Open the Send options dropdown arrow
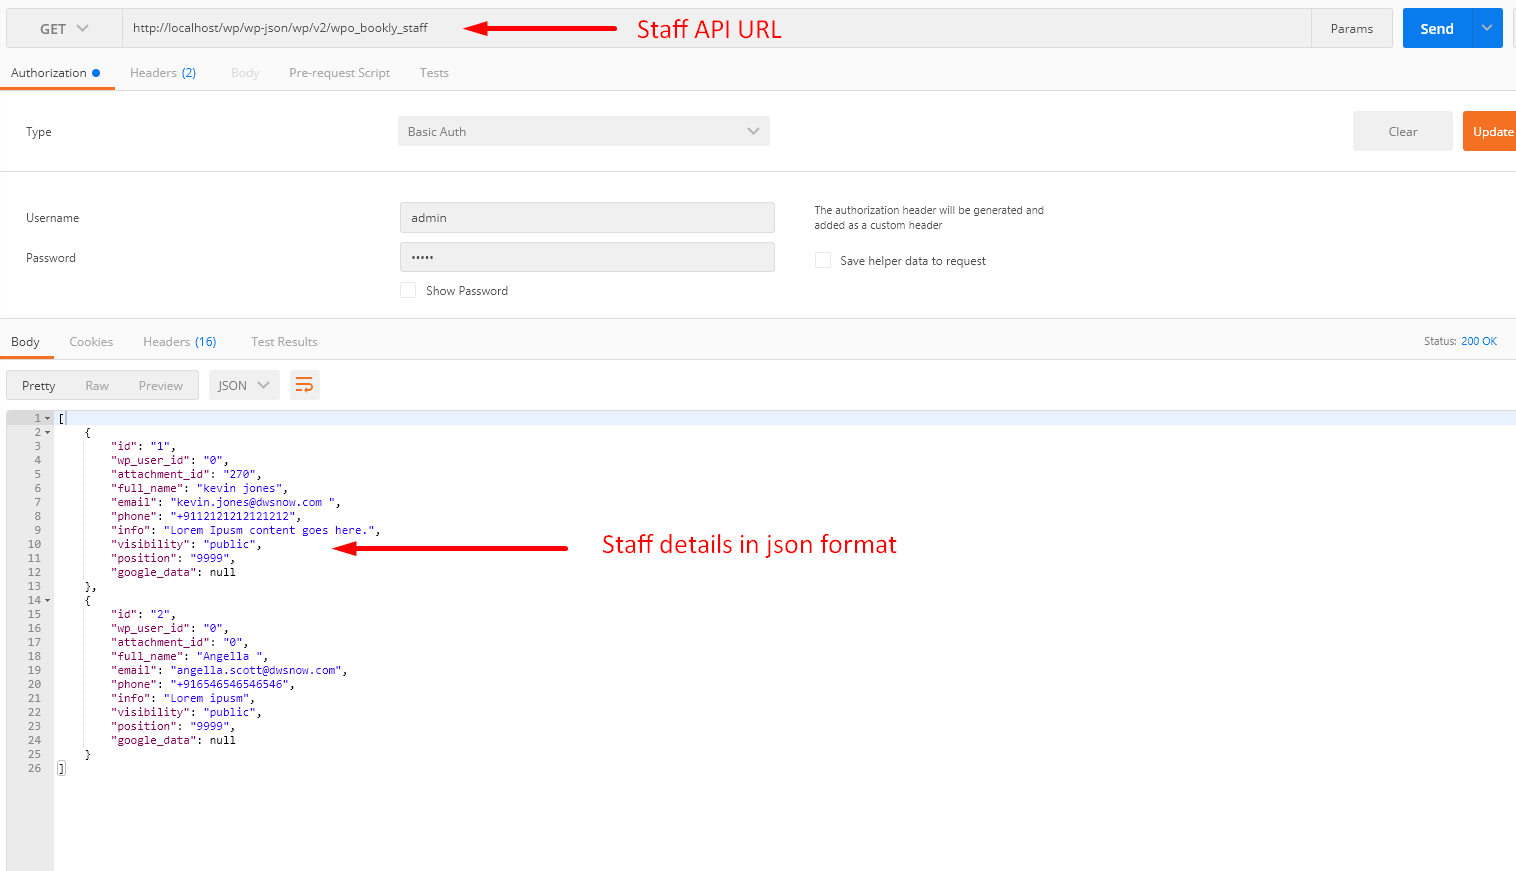Viewport: 1516px width, 871px height. coord(1487,28)
